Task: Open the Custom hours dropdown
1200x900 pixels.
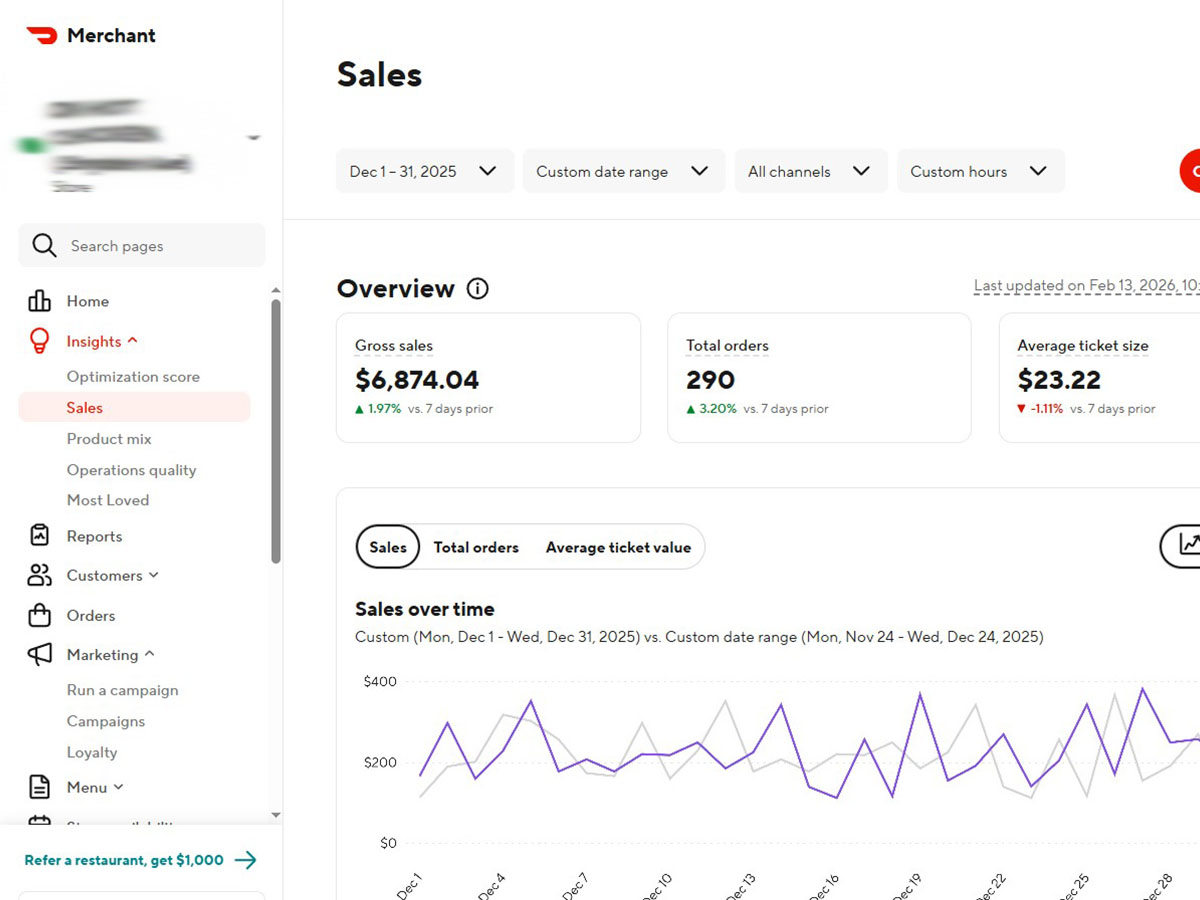Action: coord(980,171)
